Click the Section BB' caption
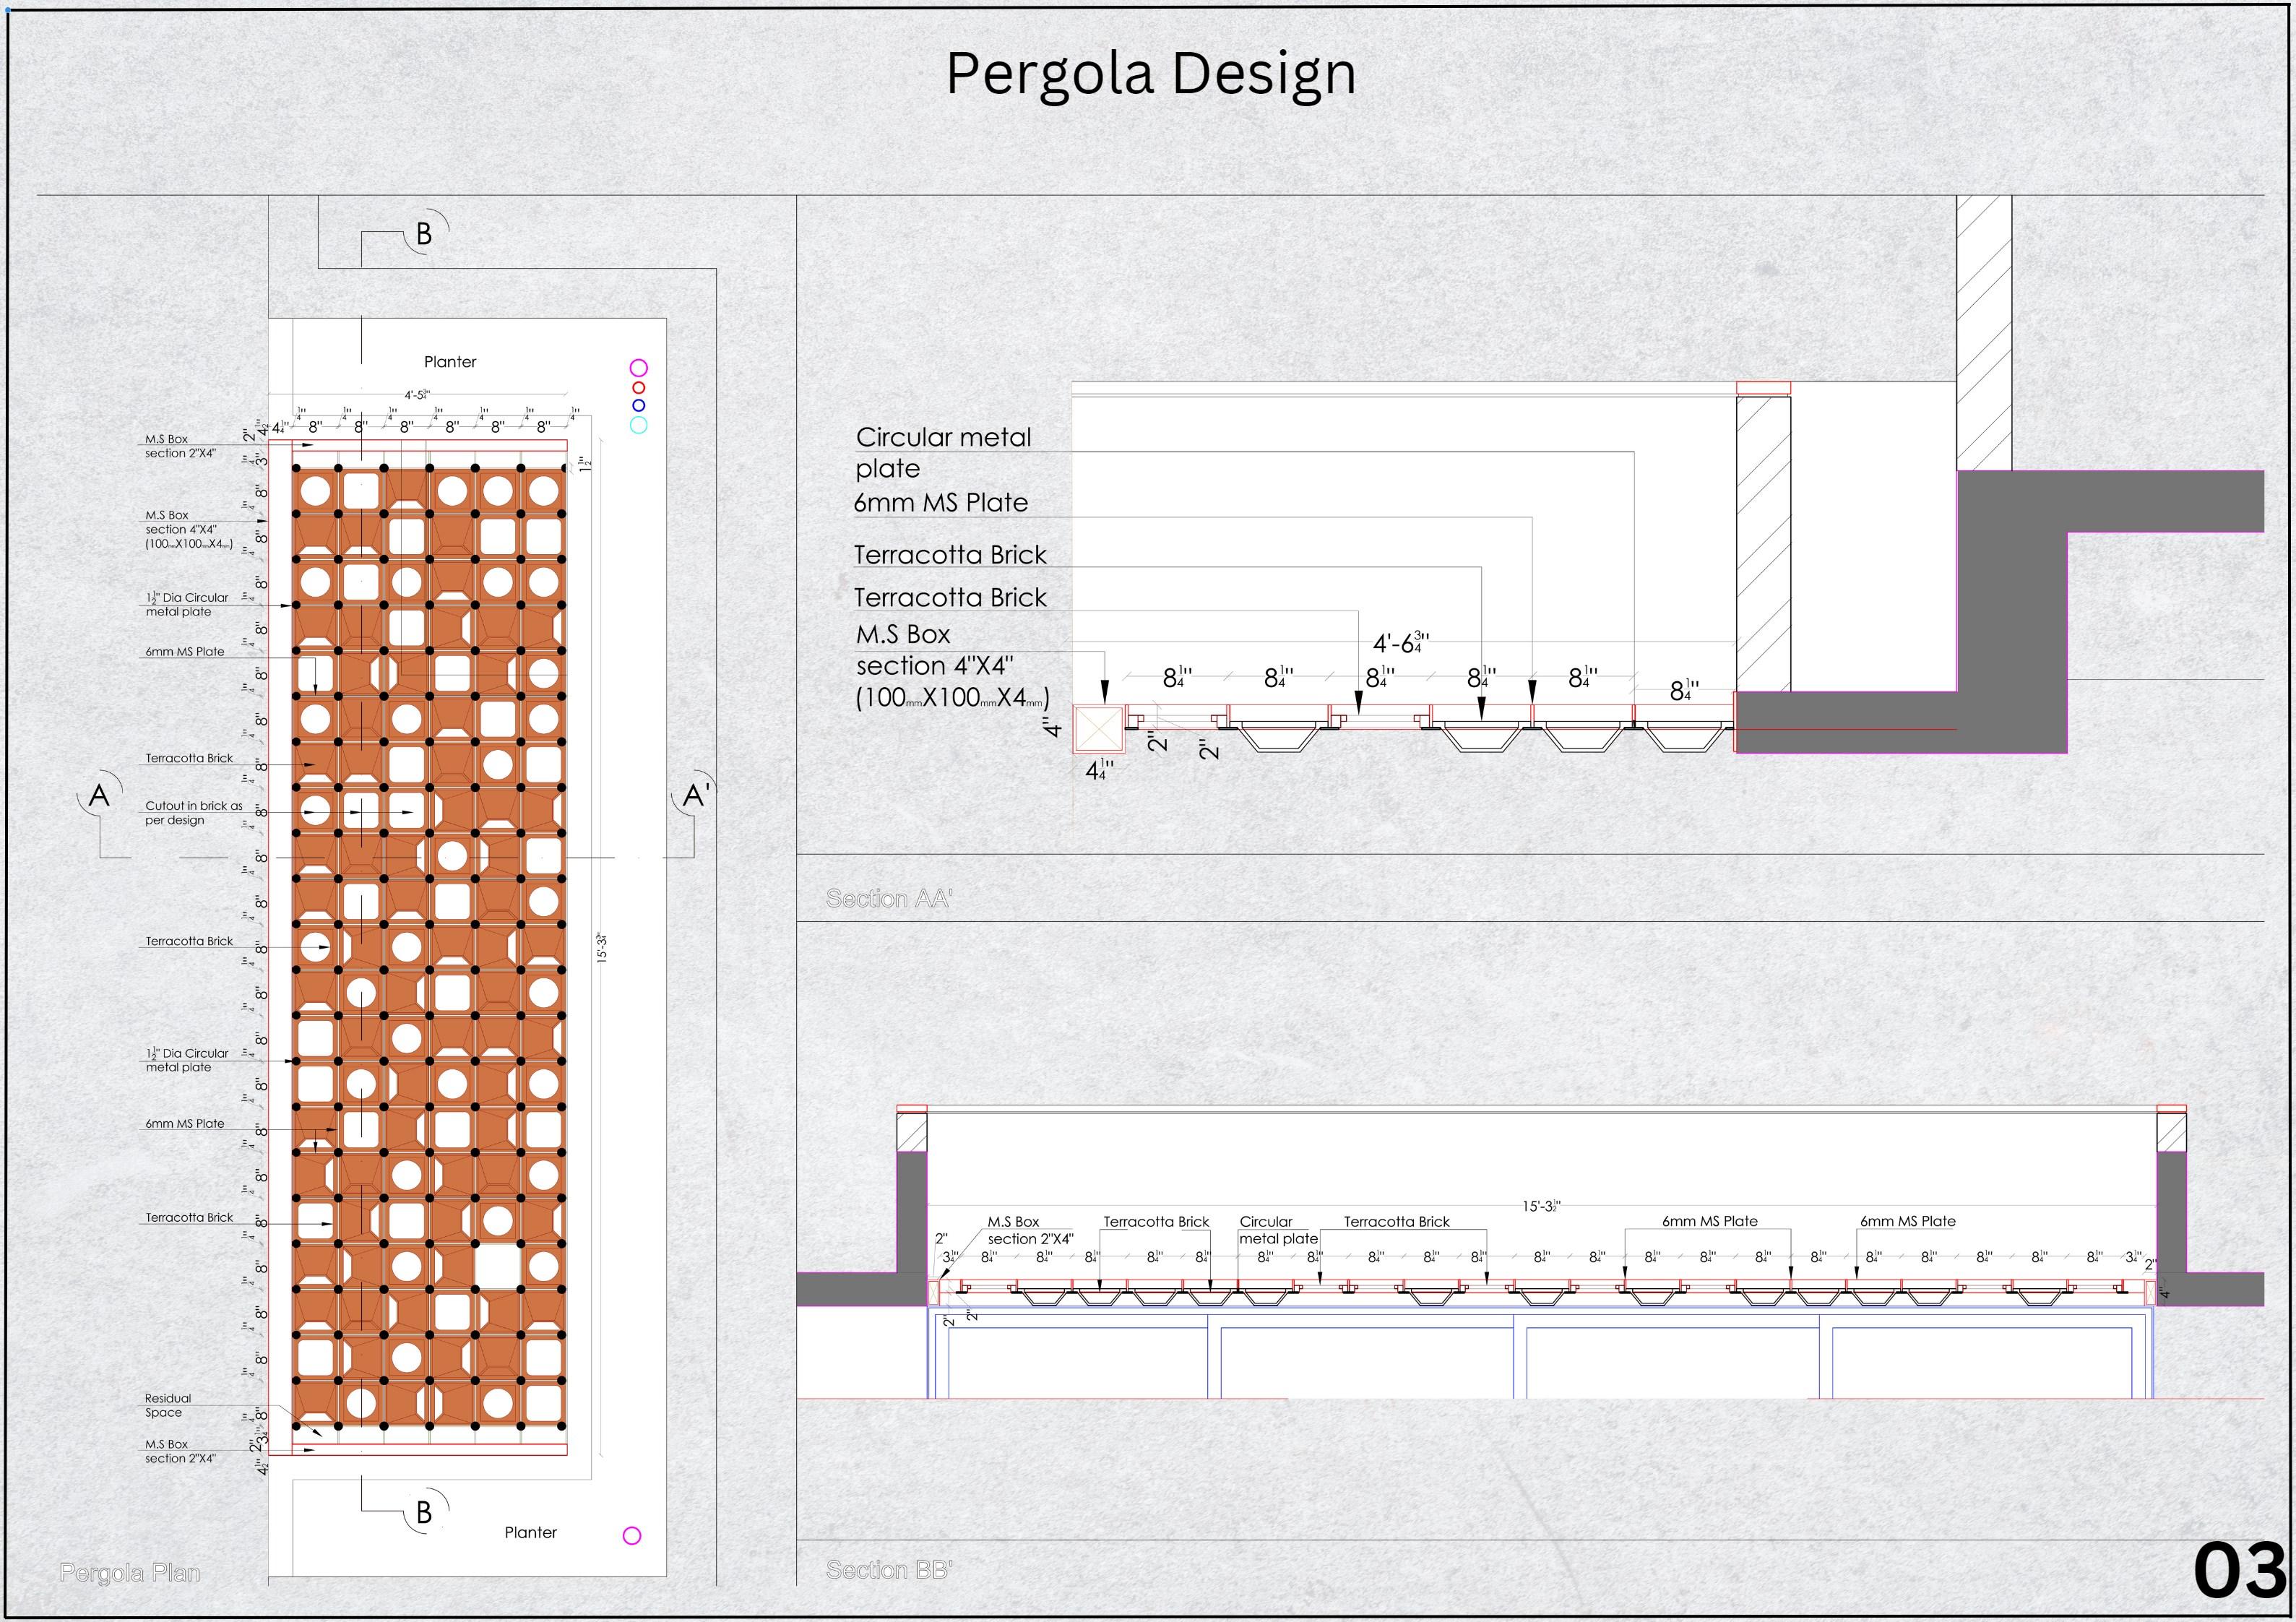This screenshot has height=1622, width=2296. coord(889,1570)
